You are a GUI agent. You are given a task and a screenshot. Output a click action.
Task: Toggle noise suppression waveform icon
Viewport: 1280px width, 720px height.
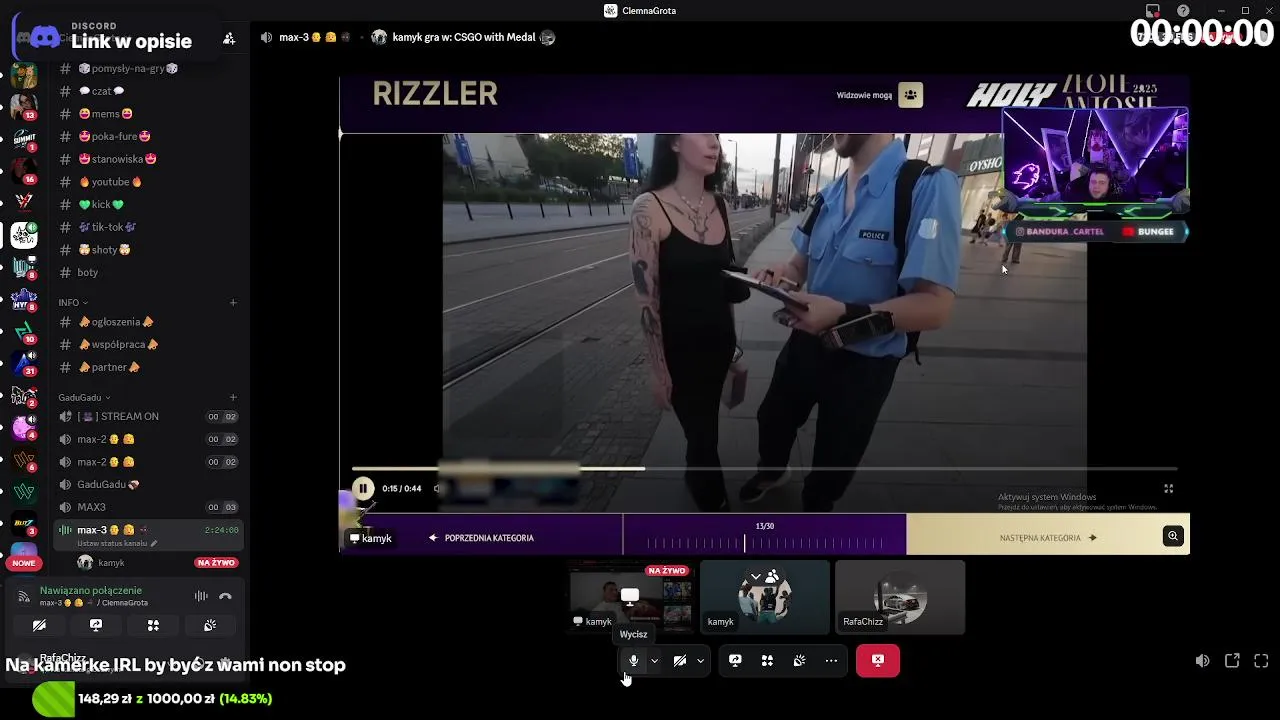pos(201,596)
